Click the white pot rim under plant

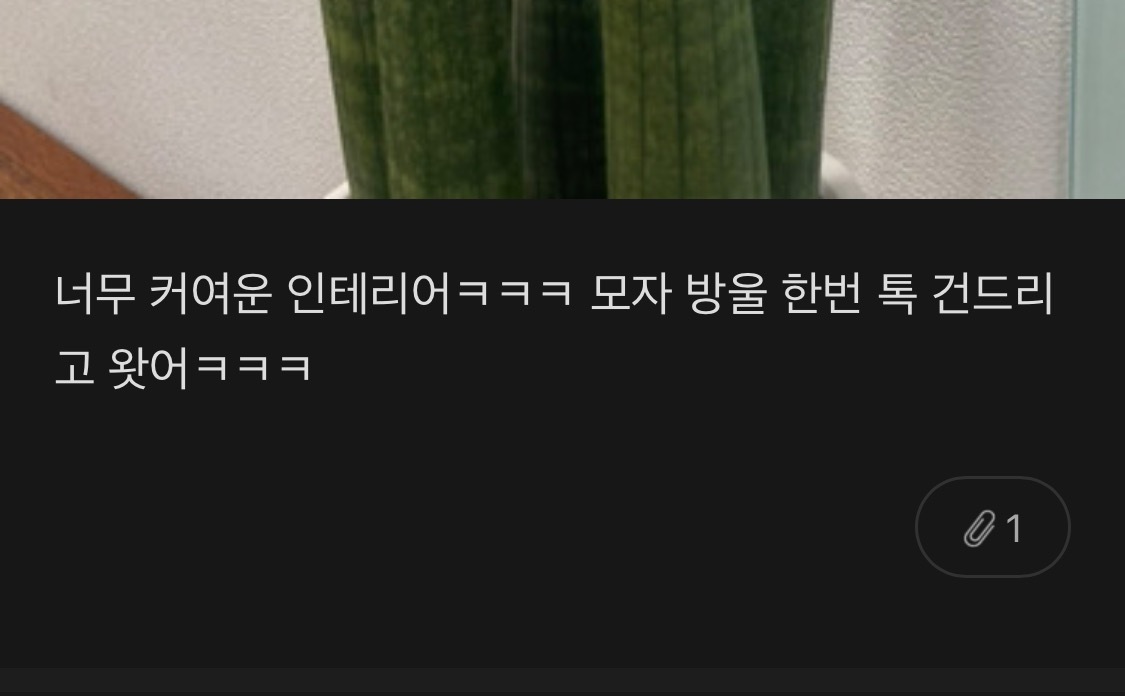(x=832, y=176)
